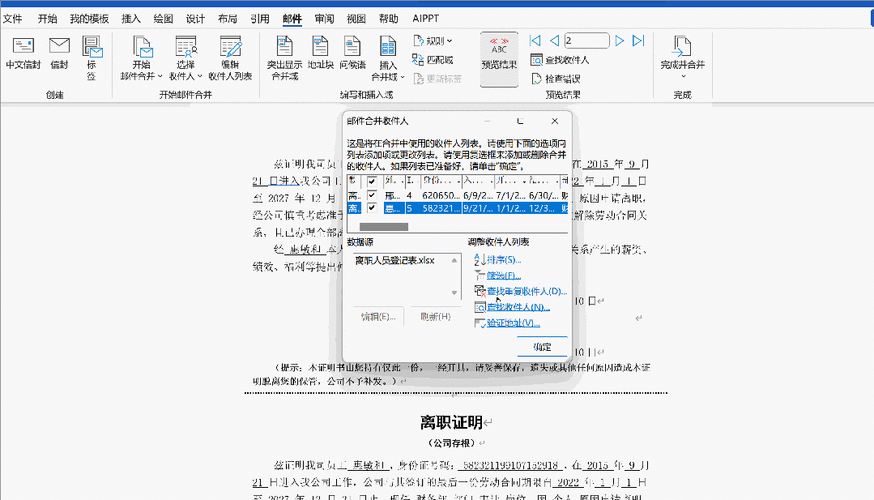Expand the 选择收件人 dropdown arrow

pos(200,76)
